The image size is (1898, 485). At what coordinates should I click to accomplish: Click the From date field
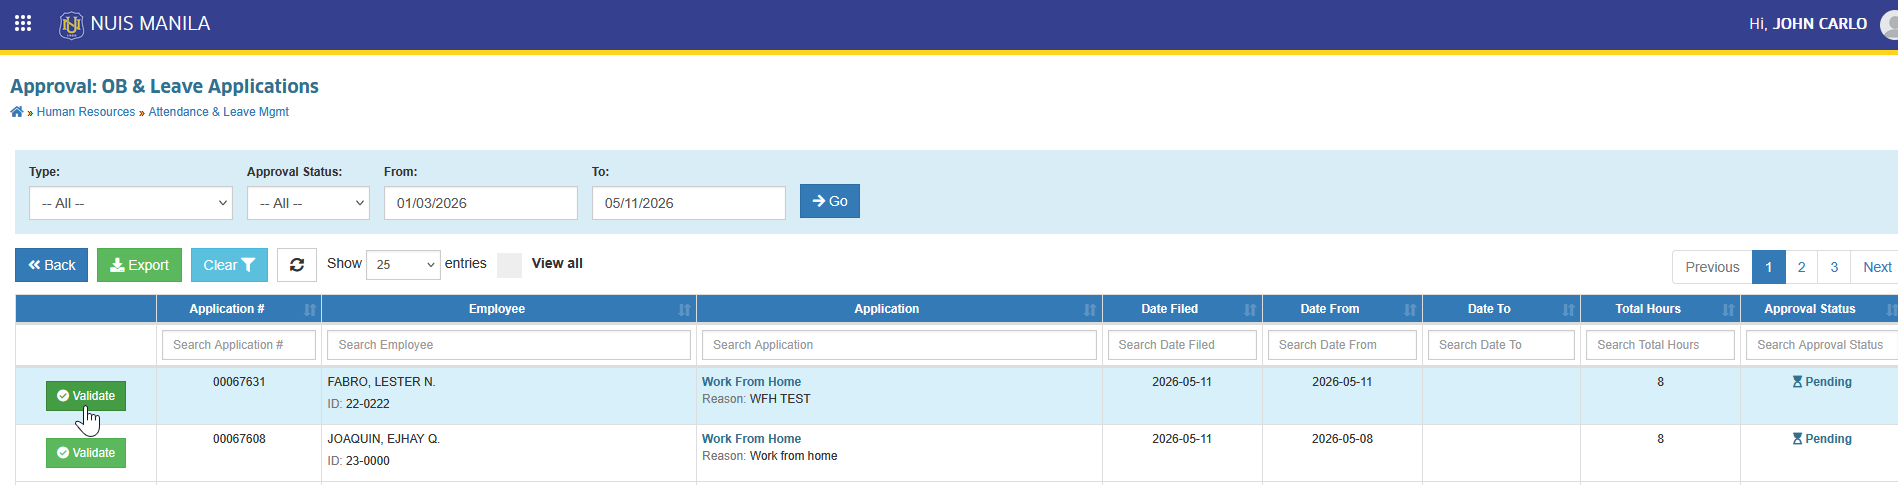[x=481, y=203]
